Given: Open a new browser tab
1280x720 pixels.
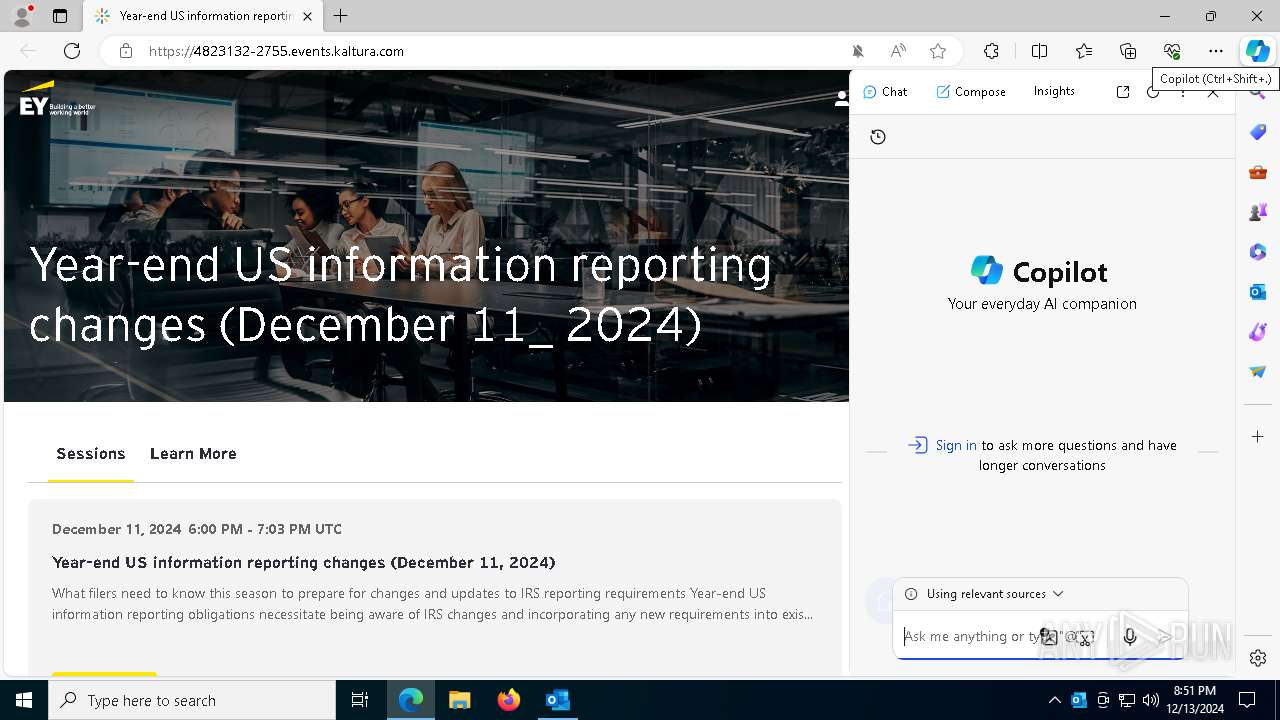Looking at the screenshot, I should pyautogui.click(x=340, y=16).
